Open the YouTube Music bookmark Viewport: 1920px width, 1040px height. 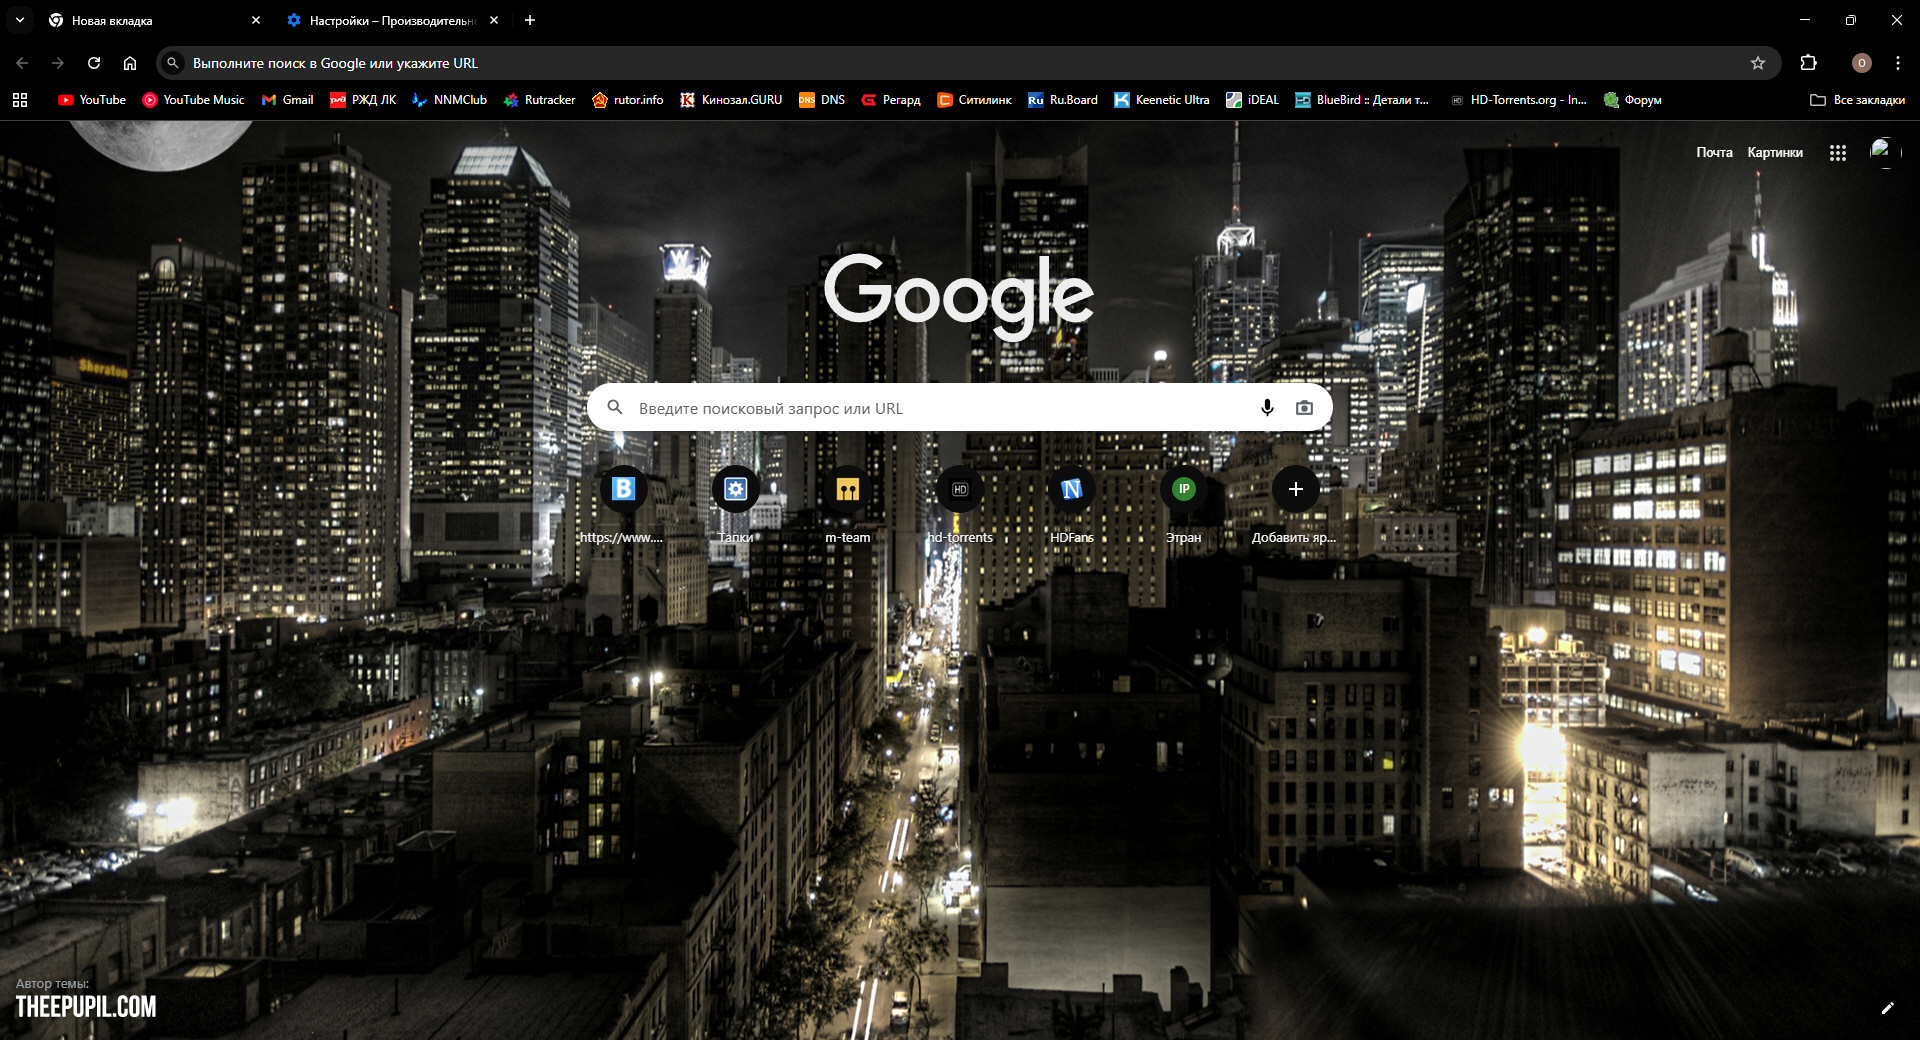[x=193, y=100]
